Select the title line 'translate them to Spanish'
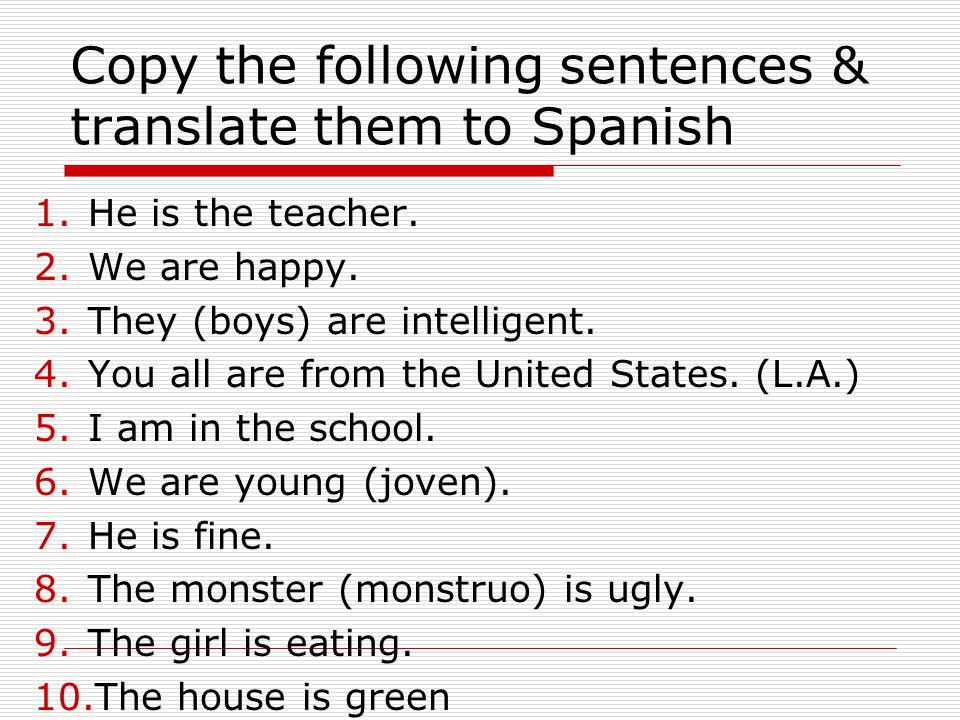 pos(402,127)
